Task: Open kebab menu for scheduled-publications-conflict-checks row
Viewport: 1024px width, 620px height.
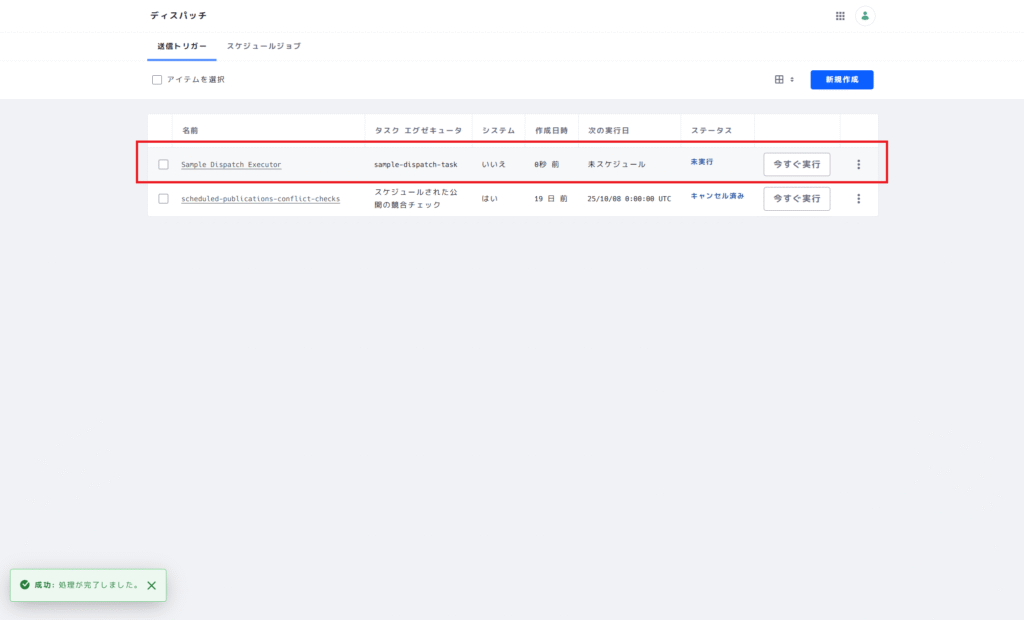Action: 858,199
